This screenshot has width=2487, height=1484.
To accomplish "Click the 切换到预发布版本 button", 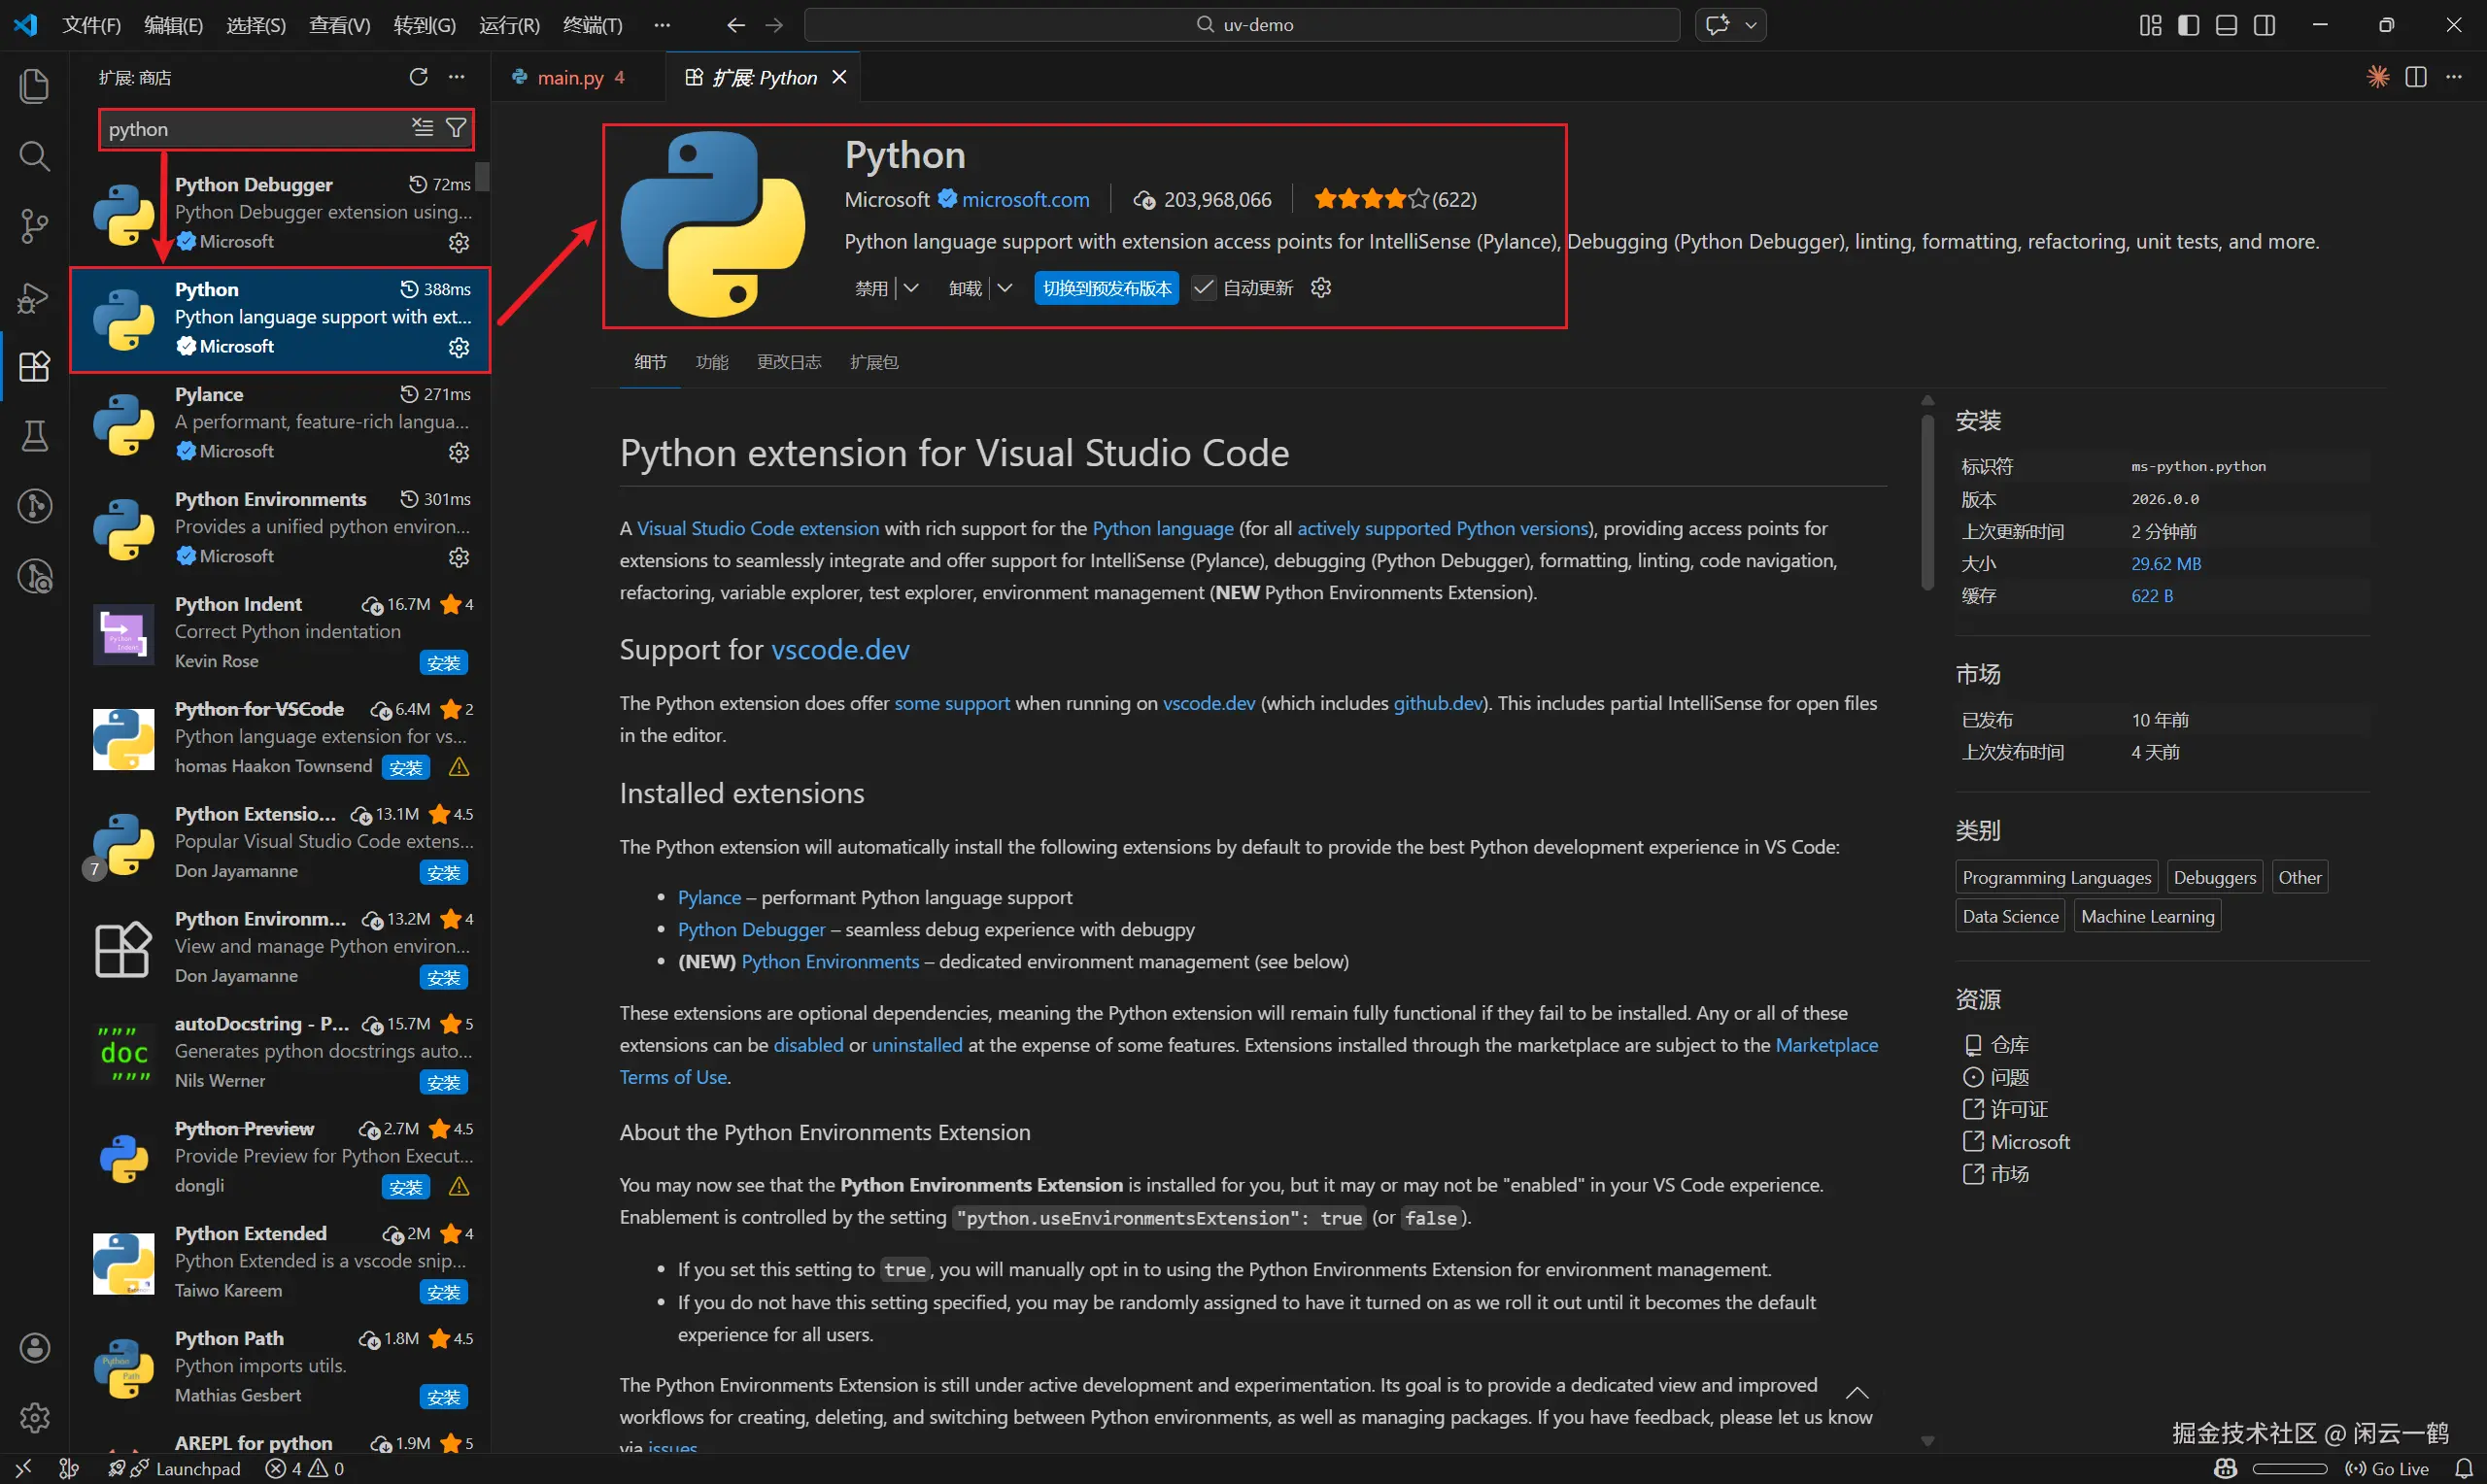I will [x=1107, y=288].
